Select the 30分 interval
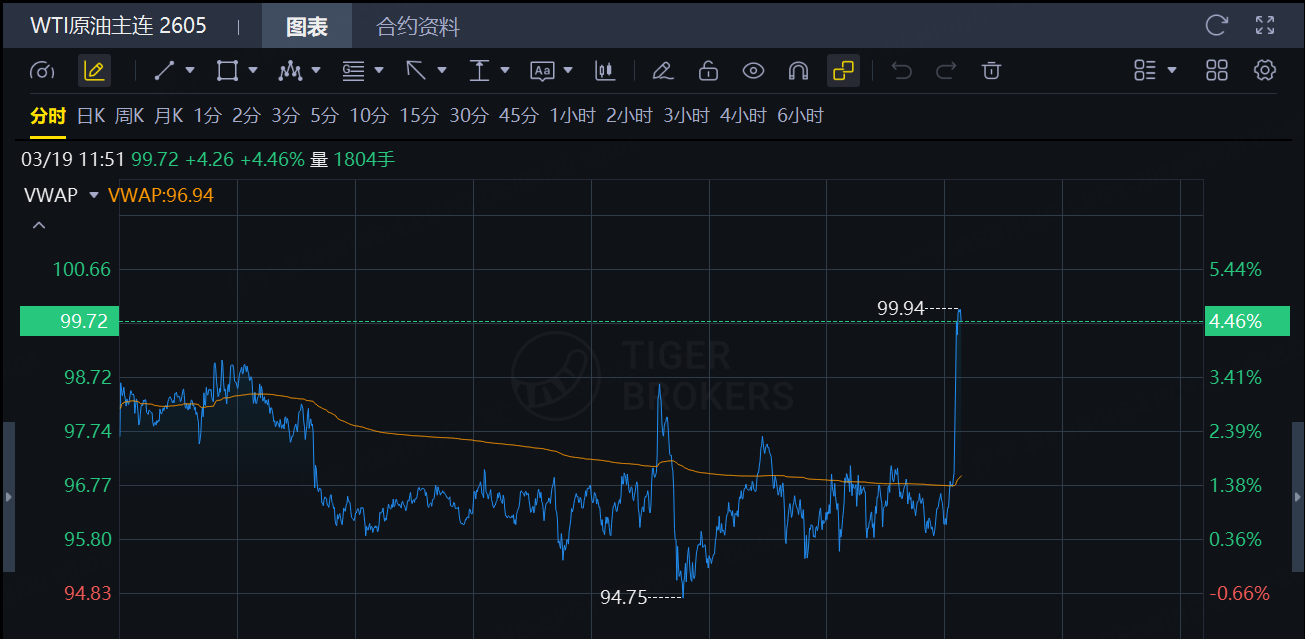The image size is (1305, 639). coord(469,116)
